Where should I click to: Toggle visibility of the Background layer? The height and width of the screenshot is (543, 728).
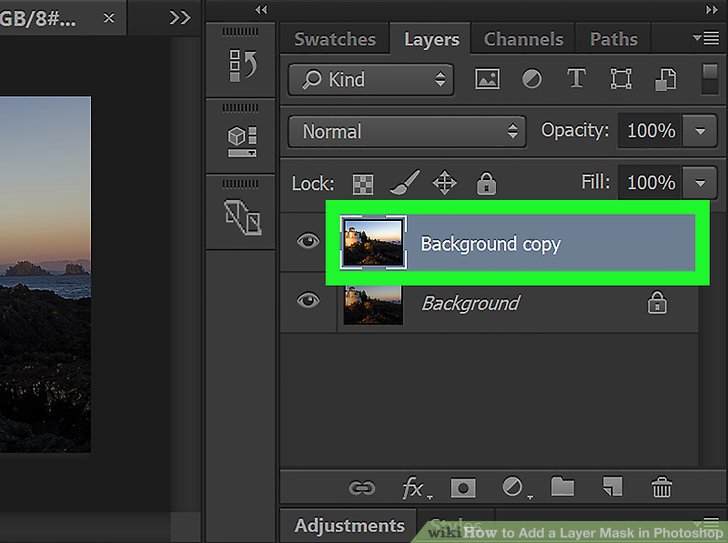tap(308, 302)
